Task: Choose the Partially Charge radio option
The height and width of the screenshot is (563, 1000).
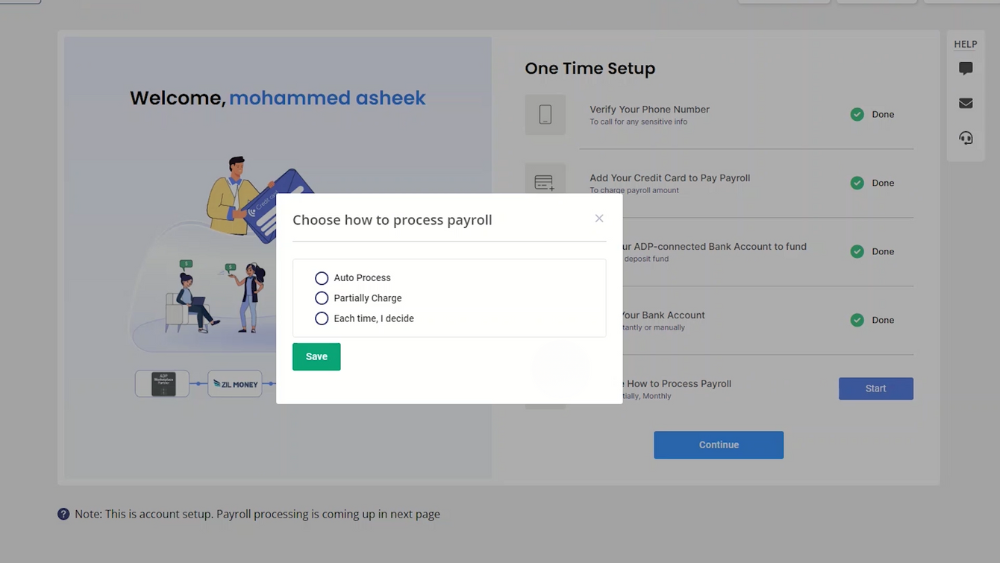Action: click(x=321, y=298)
